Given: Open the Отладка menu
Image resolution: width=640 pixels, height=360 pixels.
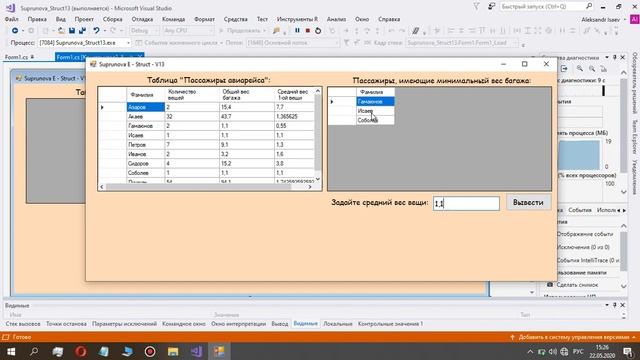Looking at the screenshot, I should click(142, 19).
